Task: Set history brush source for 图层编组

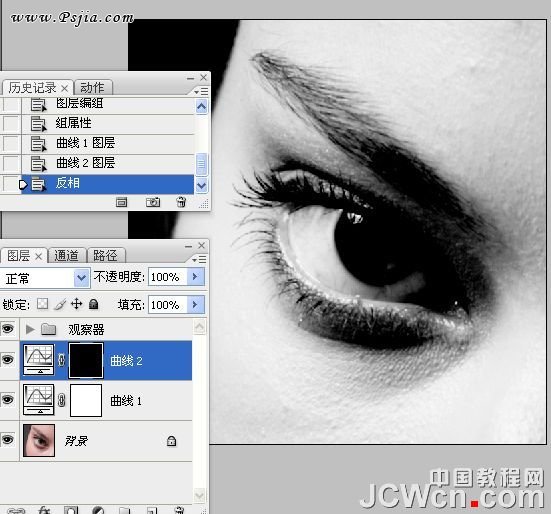Action: click(11, 104)
